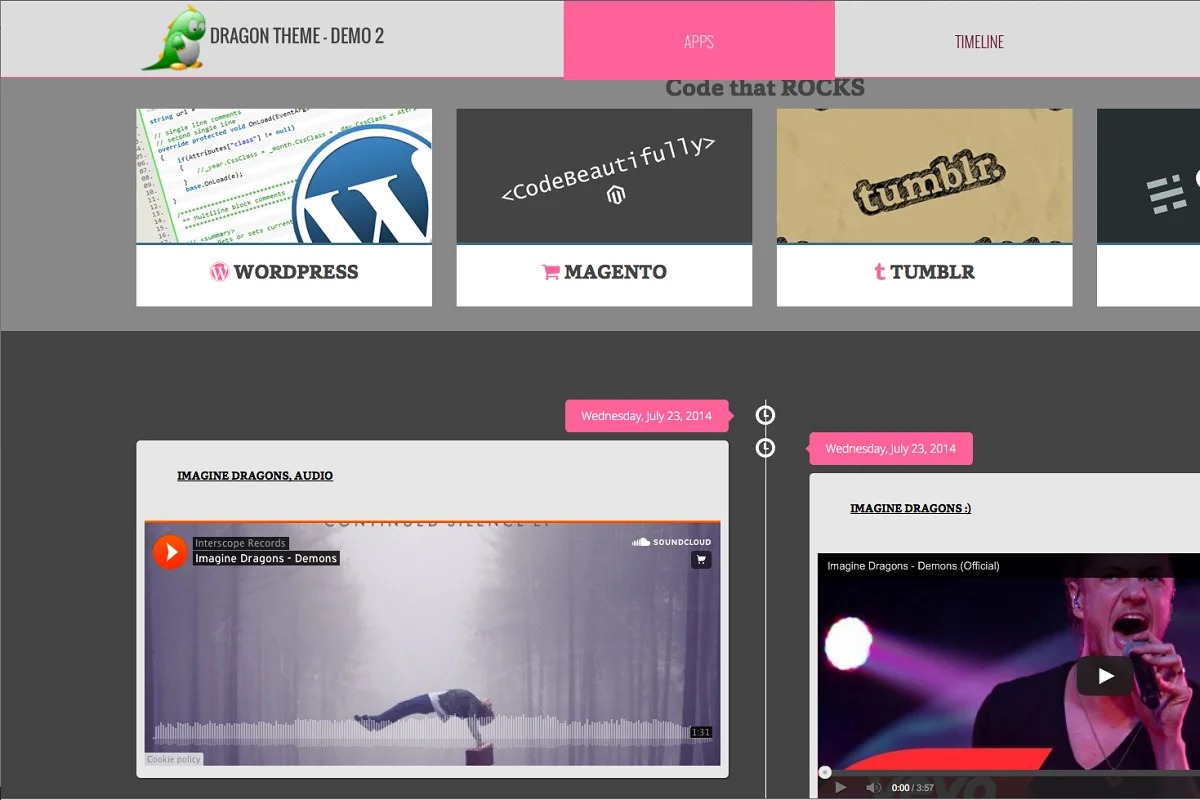Open the MAGENTO card title
The image size is (1200, 800).
[604, 272]
